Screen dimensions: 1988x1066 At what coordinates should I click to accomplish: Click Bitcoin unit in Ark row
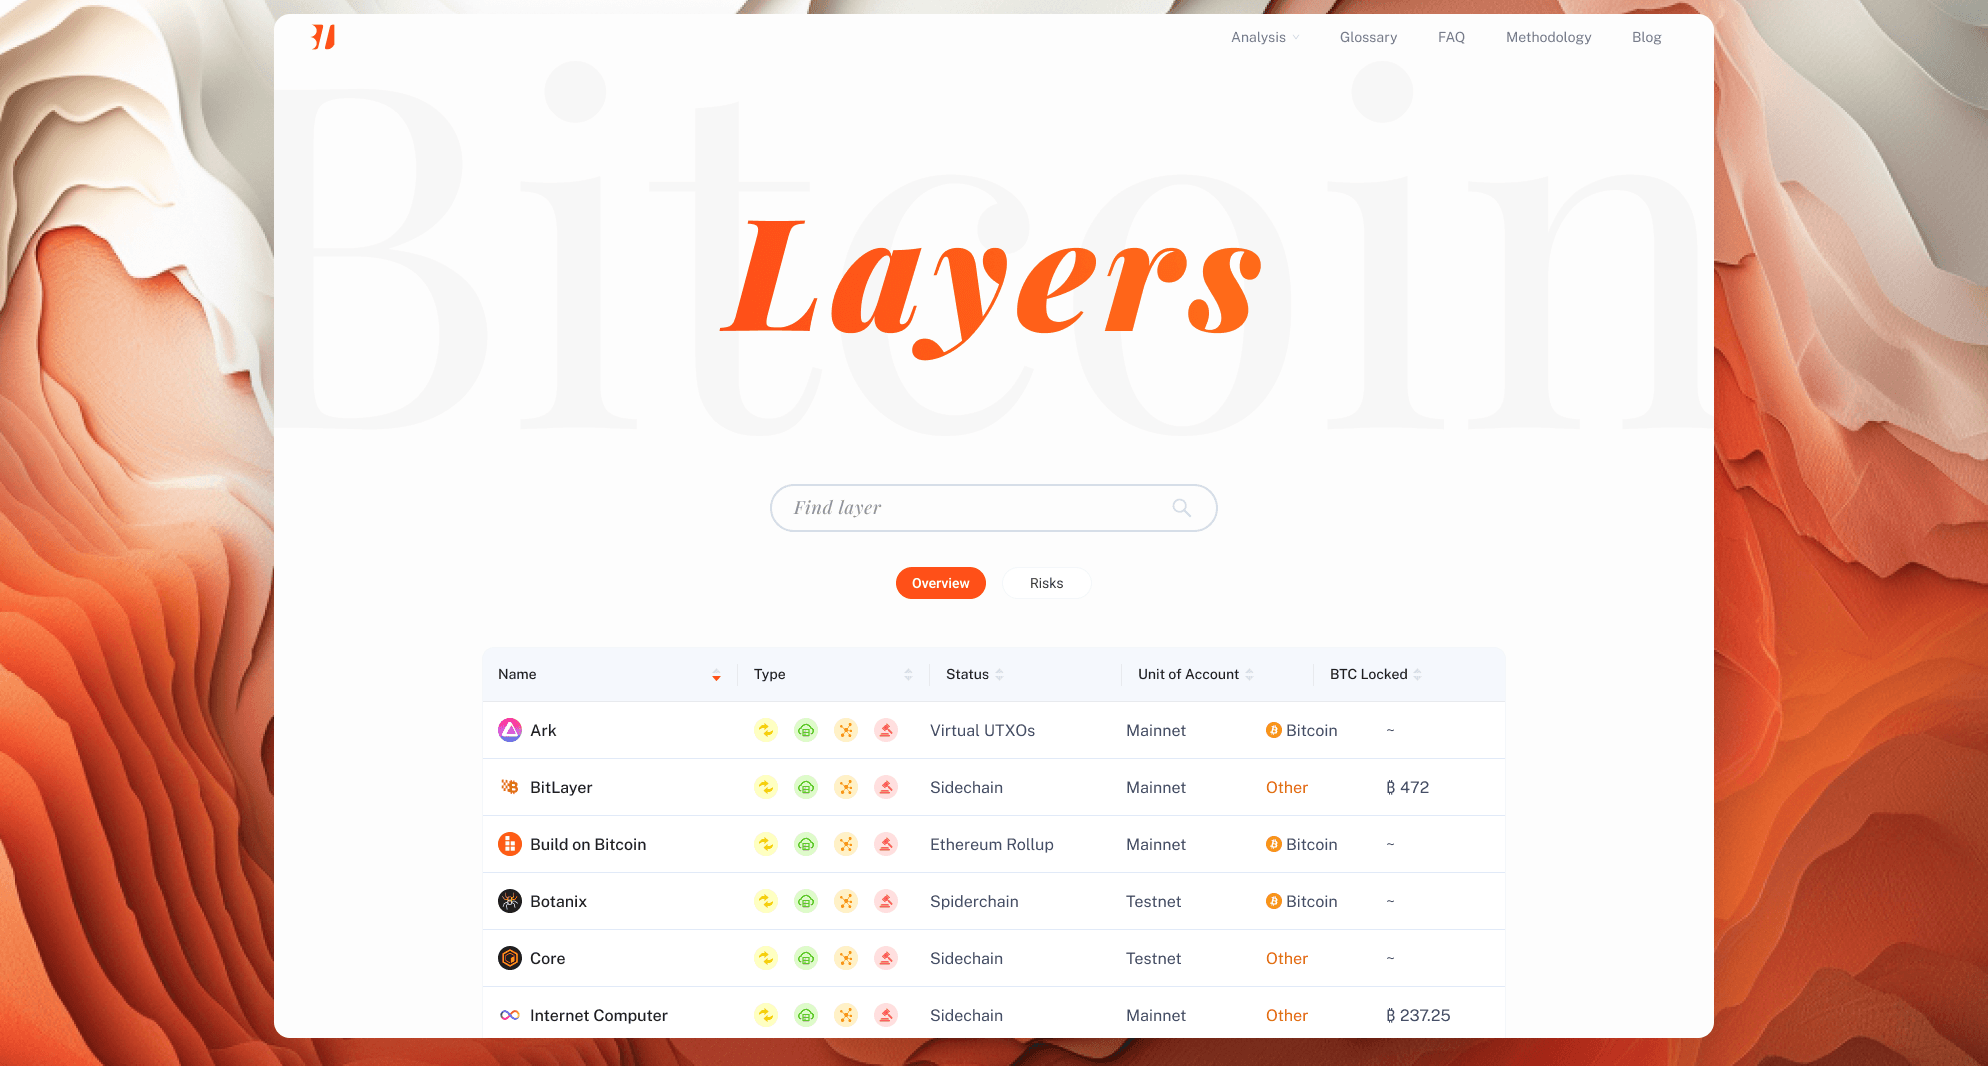[1301, 730]
